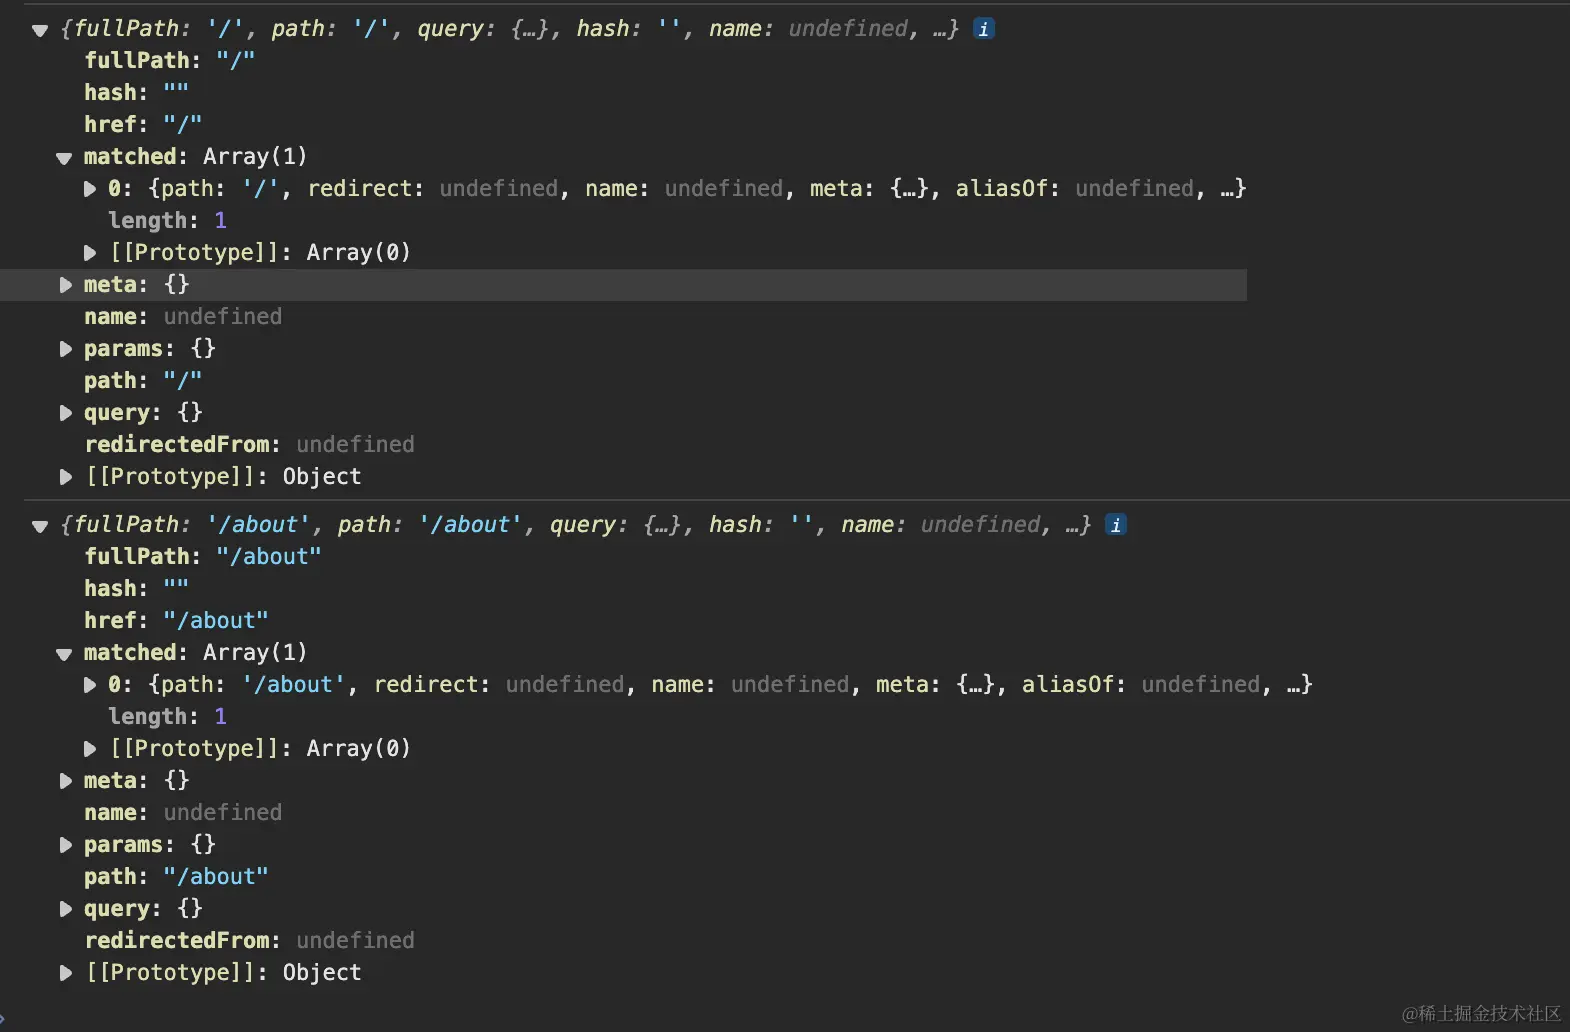Expand meta: {} in the '/about' object
Image resolution: width=1570 pixels, height=1032 pixels.
66,781
